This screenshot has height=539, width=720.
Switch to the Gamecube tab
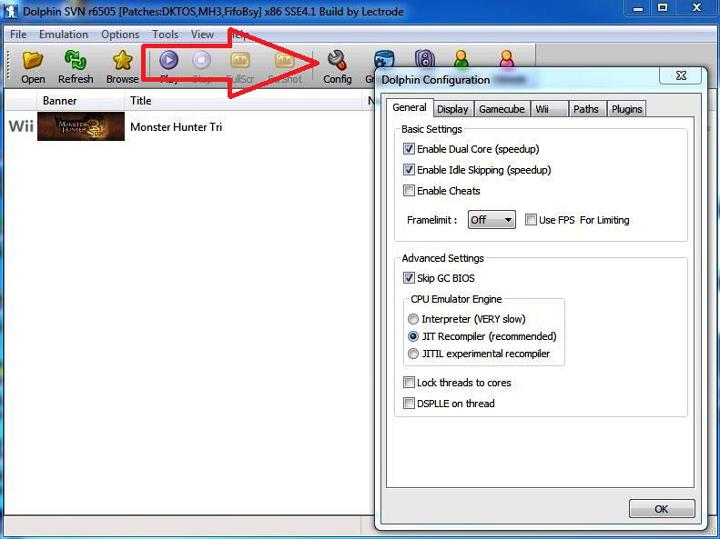coord(501,109)
